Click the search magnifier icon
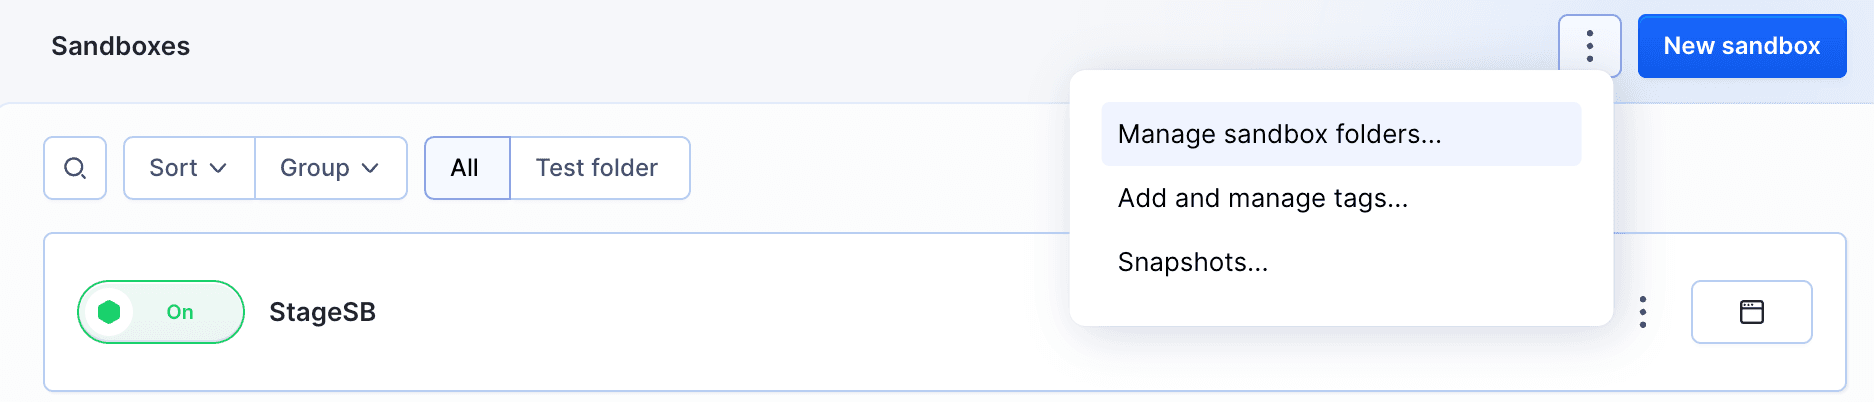This screenshot has width=1874, height=402. tap(75, 168)
